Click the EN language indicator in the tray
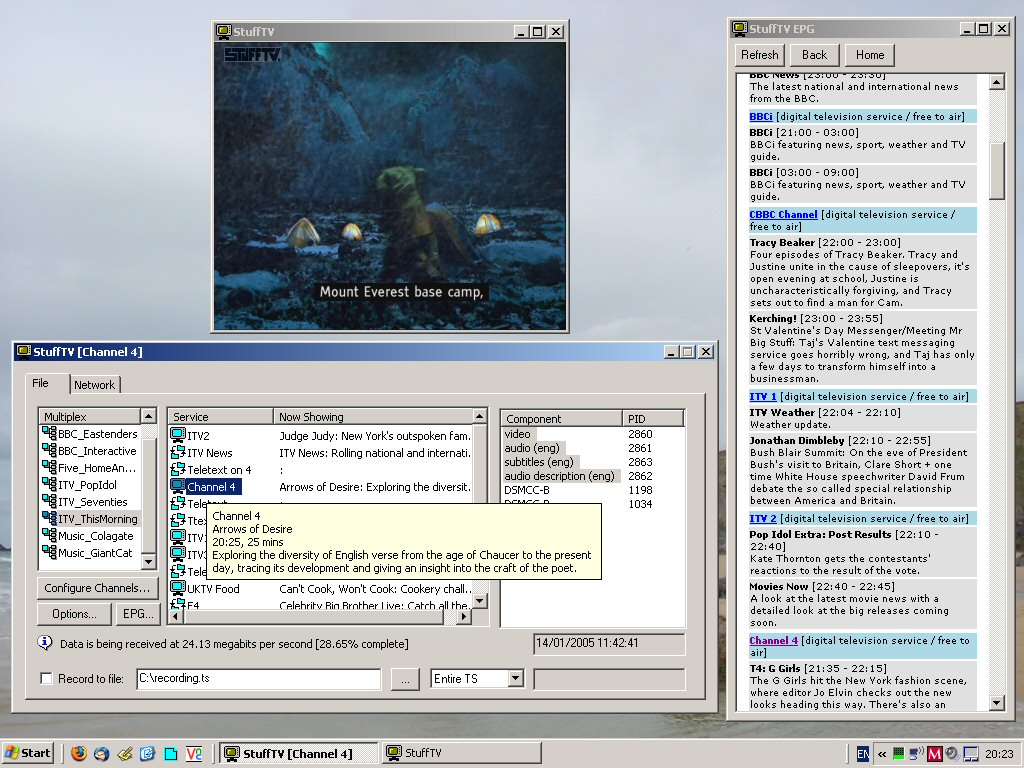Screen dimensions: 1024x768 pyautogui.click(x=863, y=754)
